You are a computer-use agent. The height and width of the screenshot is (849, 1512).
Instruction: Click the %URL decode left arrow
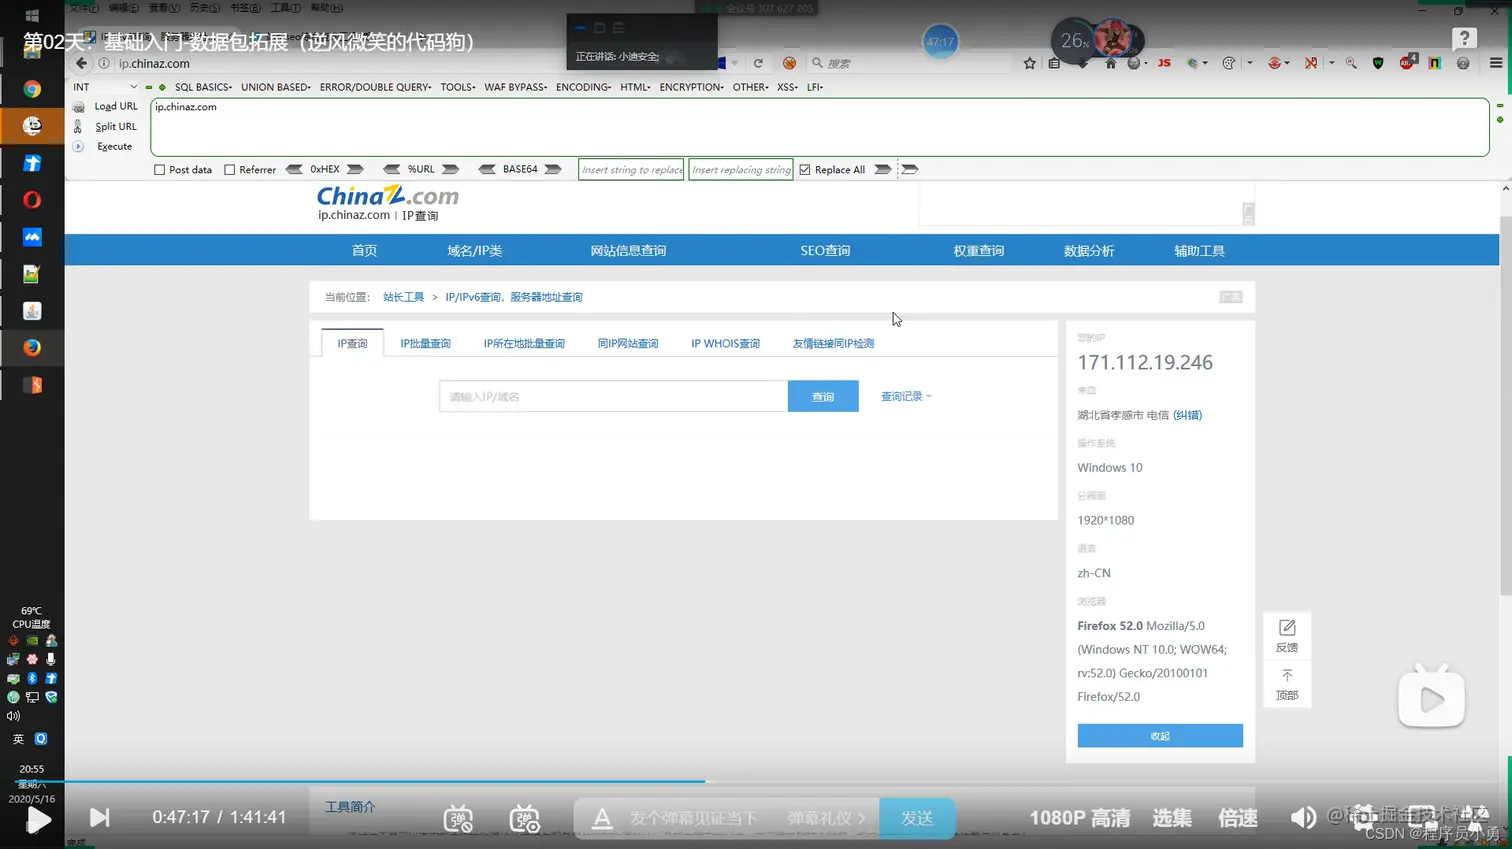[x=392, y=169]
